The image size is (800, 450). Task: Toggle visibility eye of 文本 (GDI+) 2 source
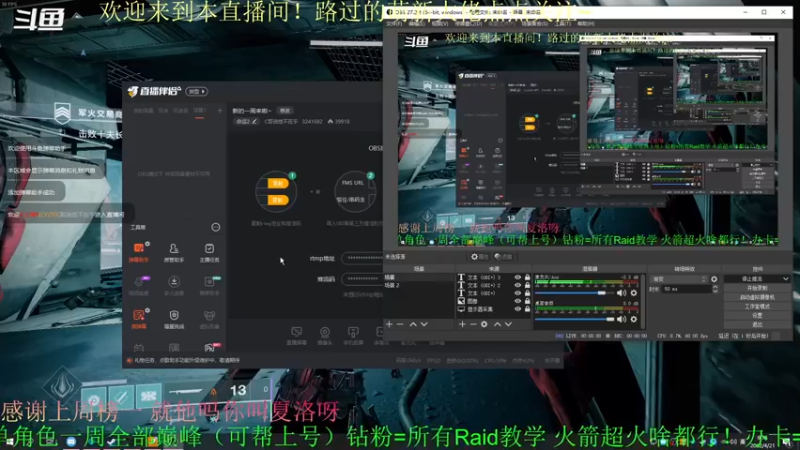[518, 285]
